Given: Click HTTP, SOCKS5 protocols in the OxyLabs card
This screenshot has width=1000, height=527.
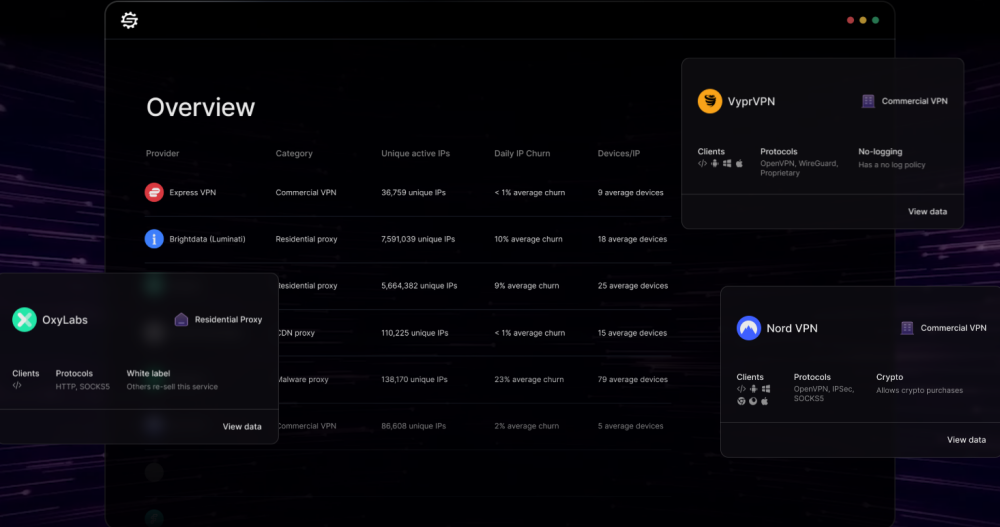Looking at the screenshot, I should click(82, 387).
